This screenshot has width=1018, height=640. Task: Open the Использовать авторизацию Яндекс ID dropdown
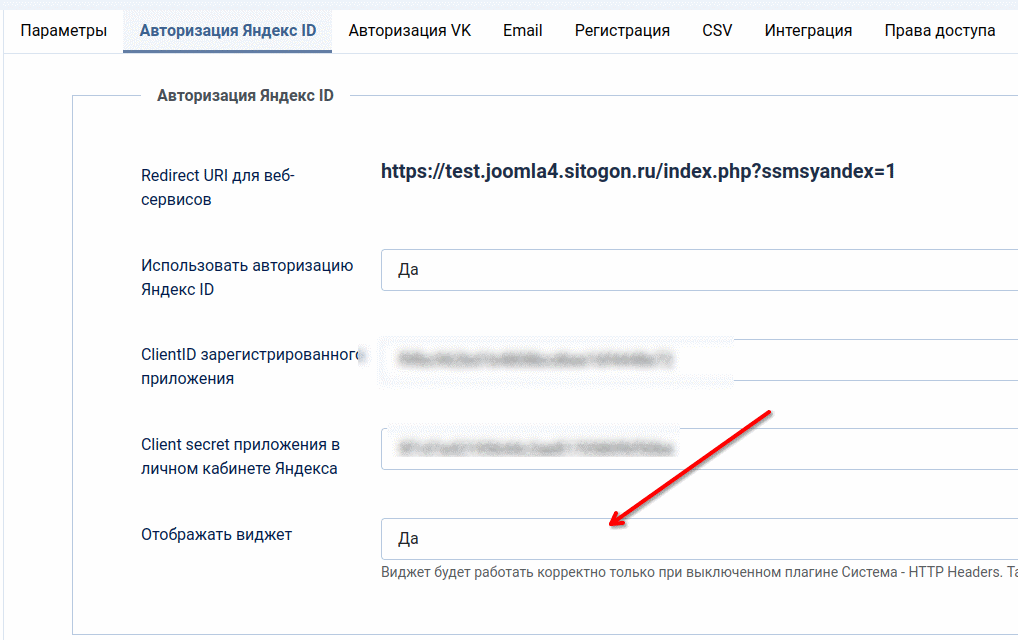click(699, 270)
